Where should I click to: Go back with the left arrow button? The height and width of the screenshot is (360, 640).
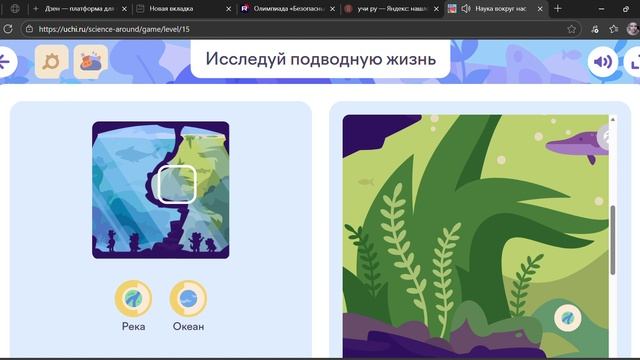pos(5,62)
